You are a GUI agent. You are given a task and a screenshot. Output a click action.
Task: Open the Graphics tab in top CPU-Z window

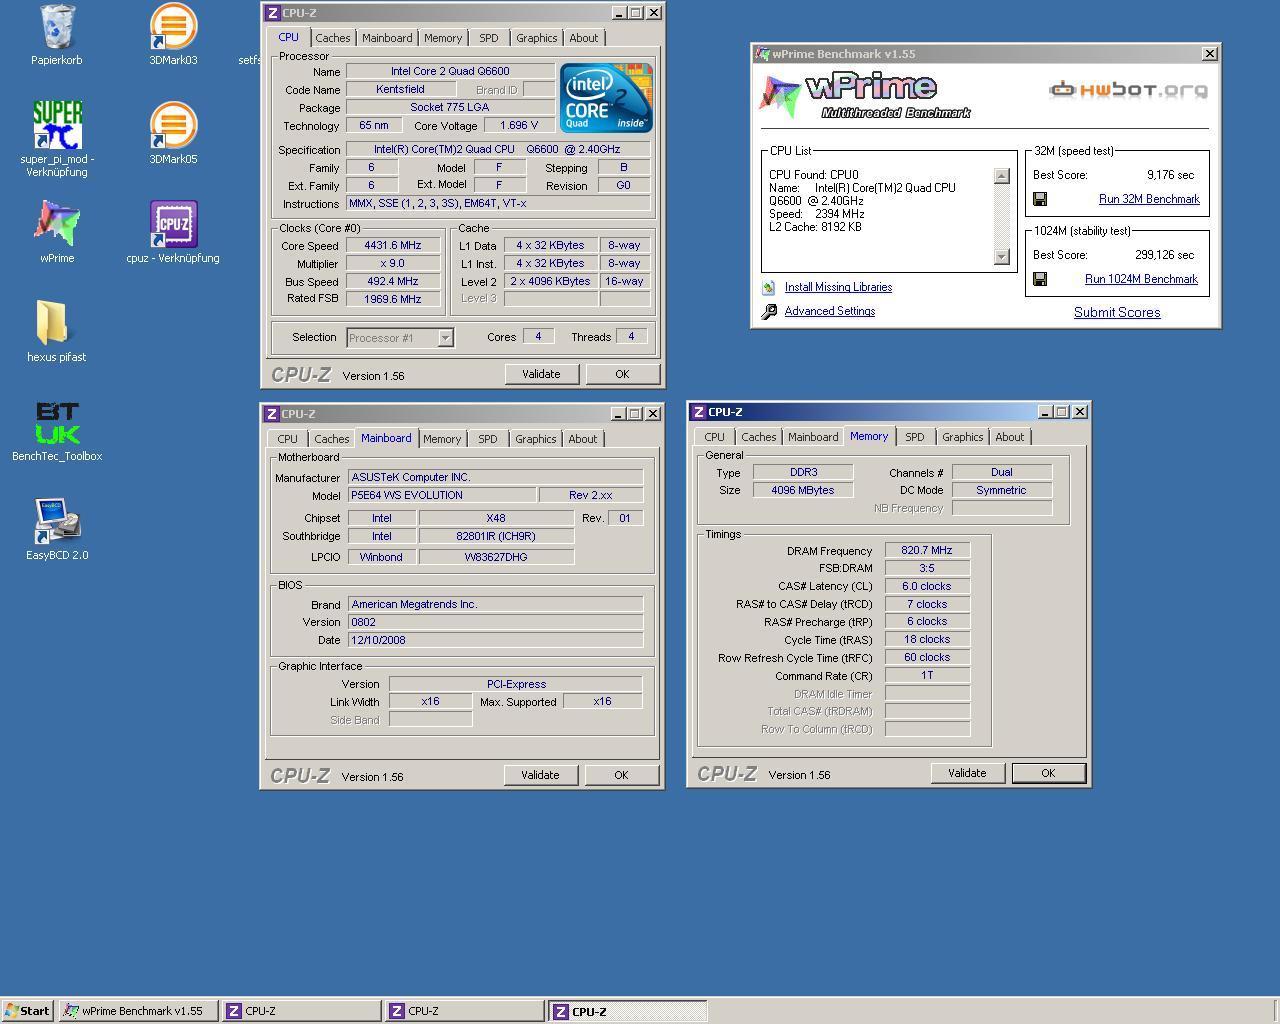[x=536, y=38]
